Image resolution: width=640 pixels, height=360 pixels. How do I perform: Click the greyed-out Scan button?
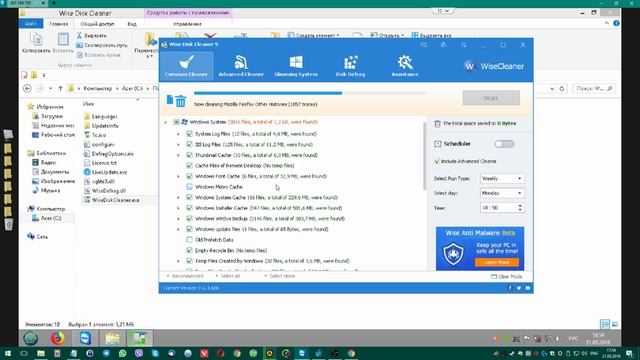[491, 98]
